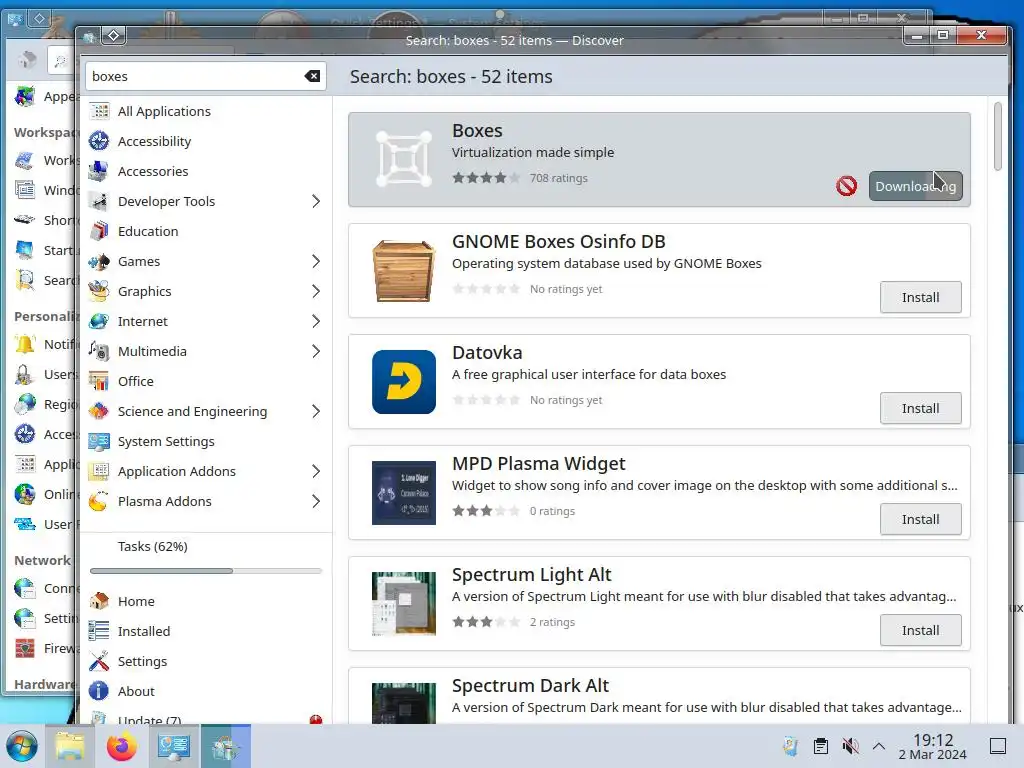This screenshot has width=1024, height=768.
Task: Expand the Multimedia subcategories
Action: 316,351
